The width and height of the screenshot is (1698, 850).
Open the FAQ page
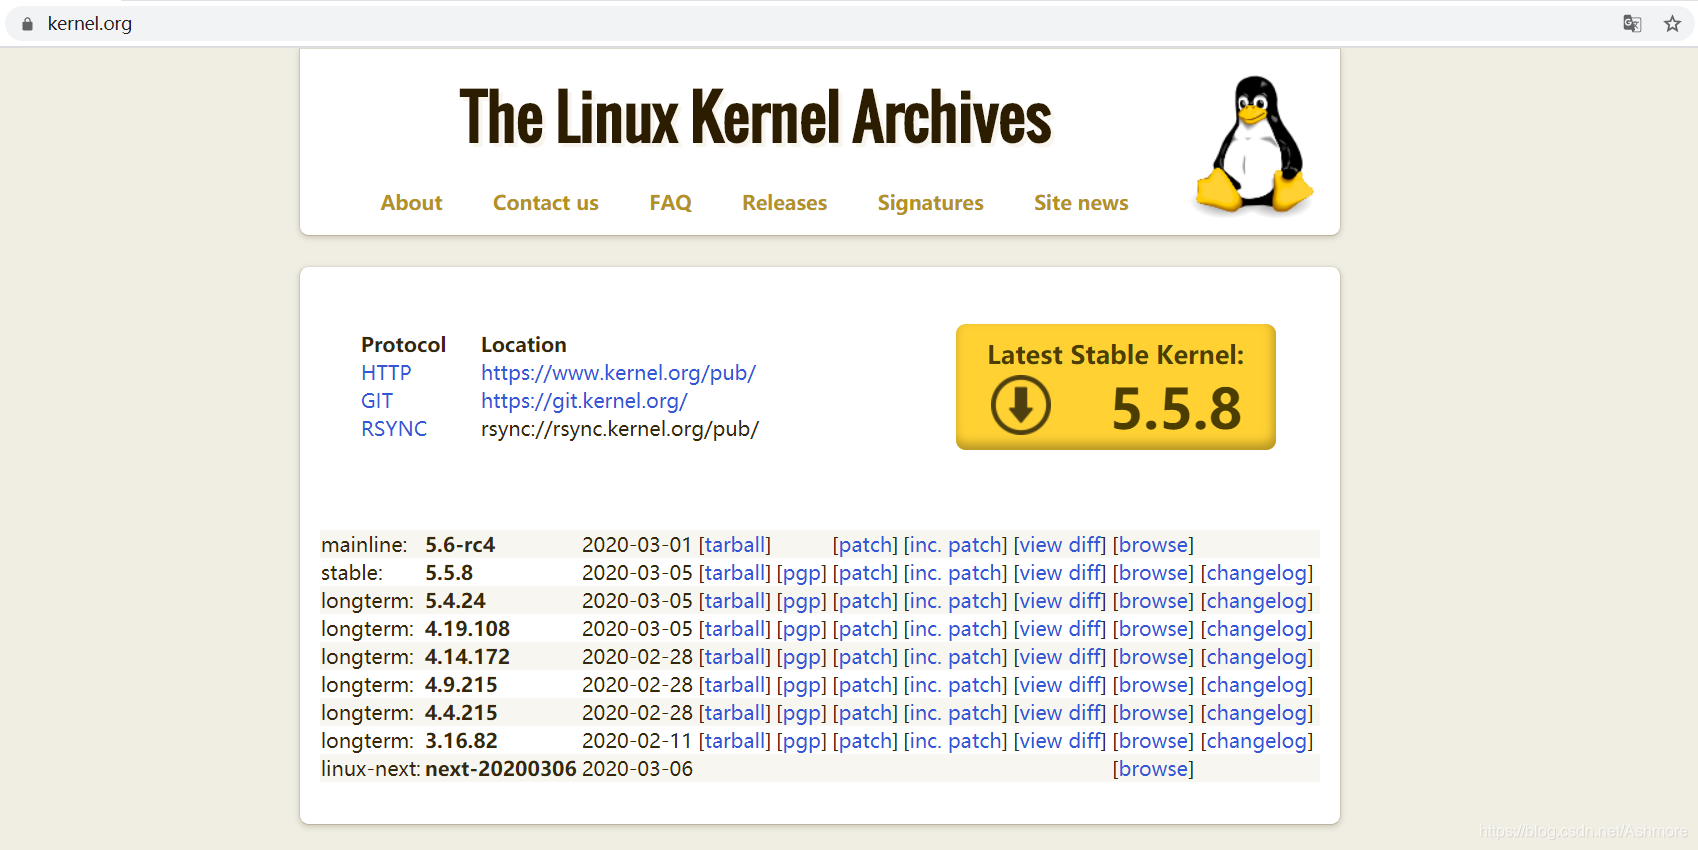point(670,203)
